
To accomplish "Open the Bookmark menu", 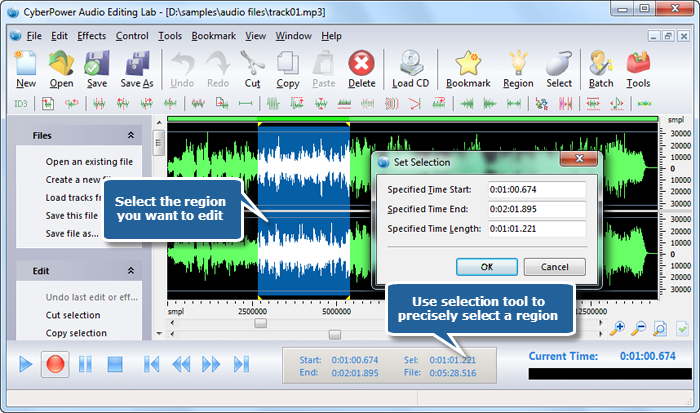I will pyautogui.click(x=213, y=36).
